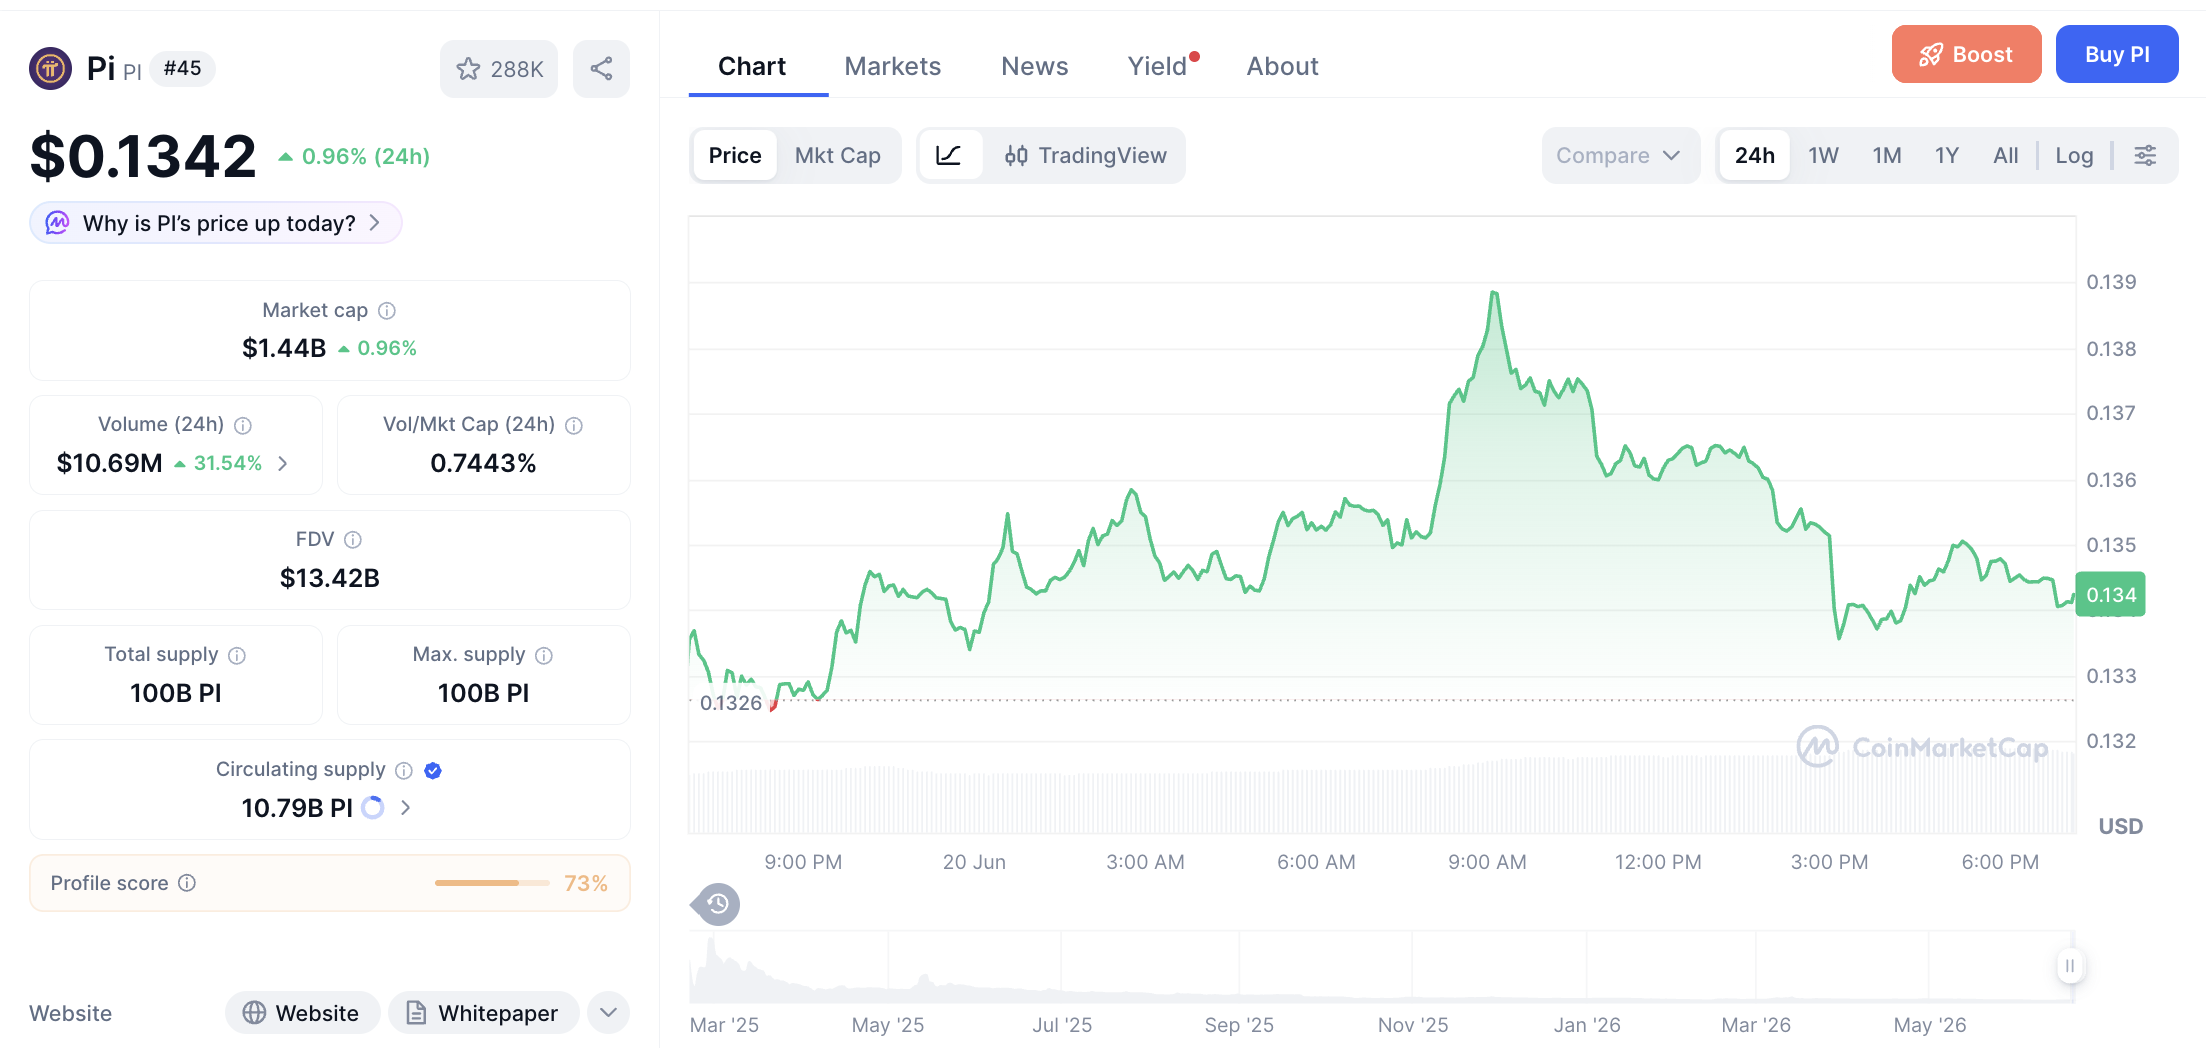This screenshot has width=2206, height=1048.
Task: Click Max. supply info icon
Action: click(544, 655)
